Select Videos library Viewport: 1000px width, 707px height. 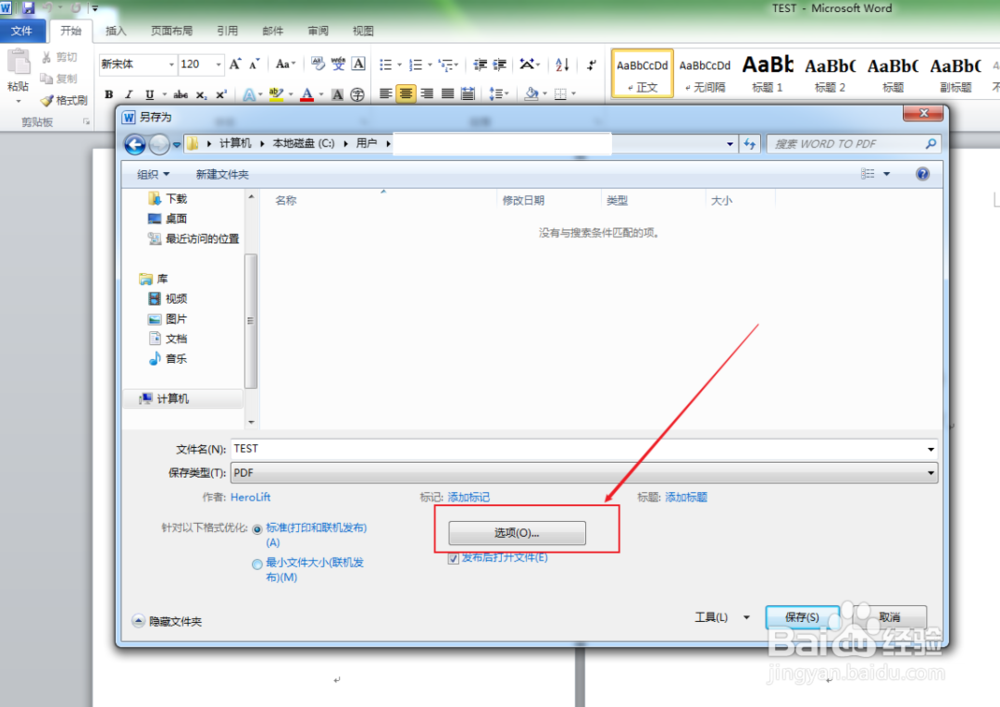tap(168, 298)
